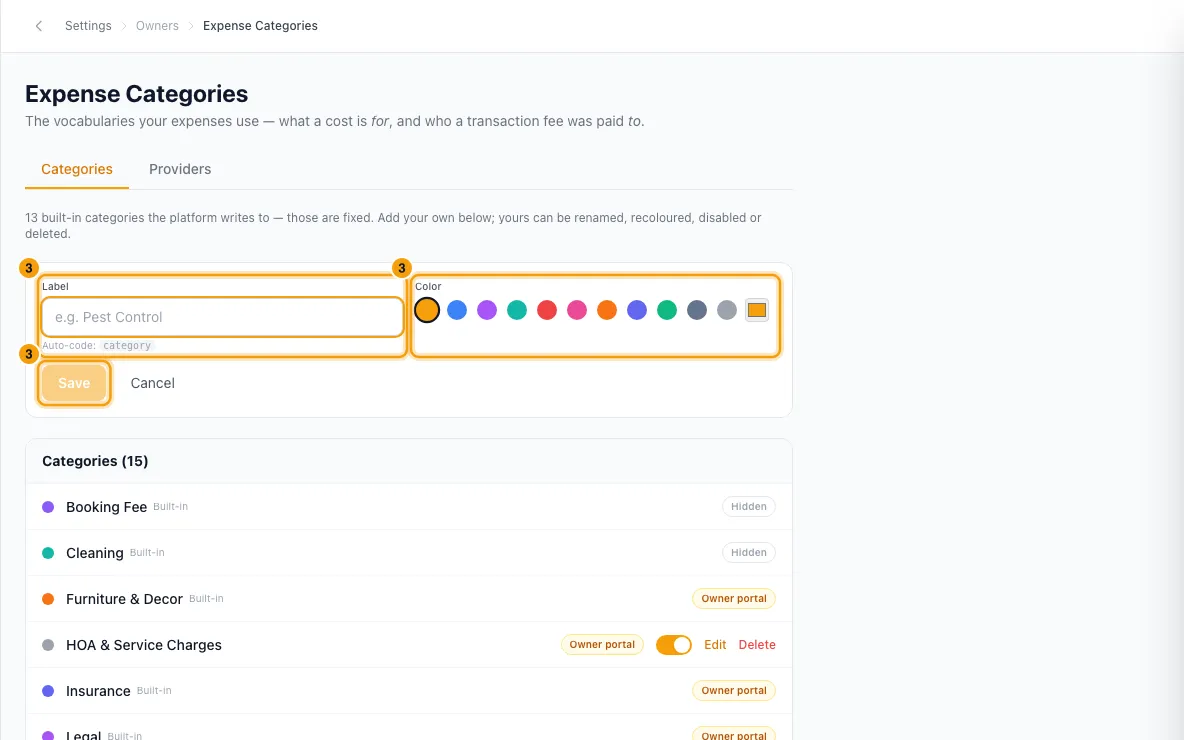Select the slate color swatch
This screenshot has width=1184, height=740.
click(x=697, y=310)
